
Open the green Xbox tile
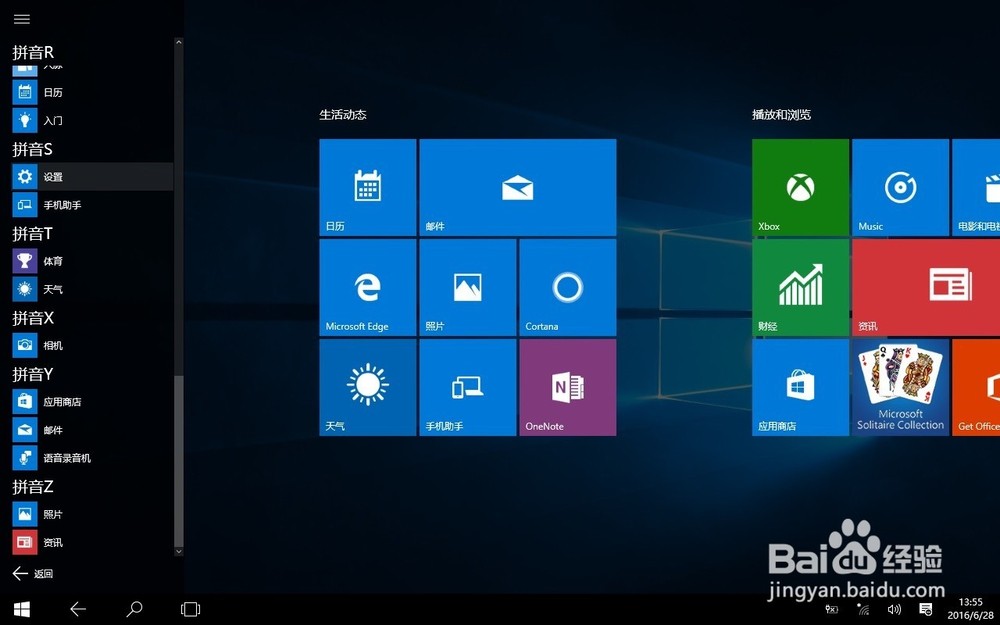tap(800, 188)
